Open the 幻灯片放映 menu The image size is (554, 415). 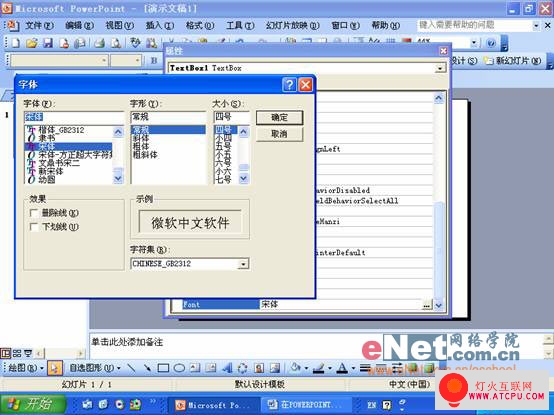tap(293, 25)
